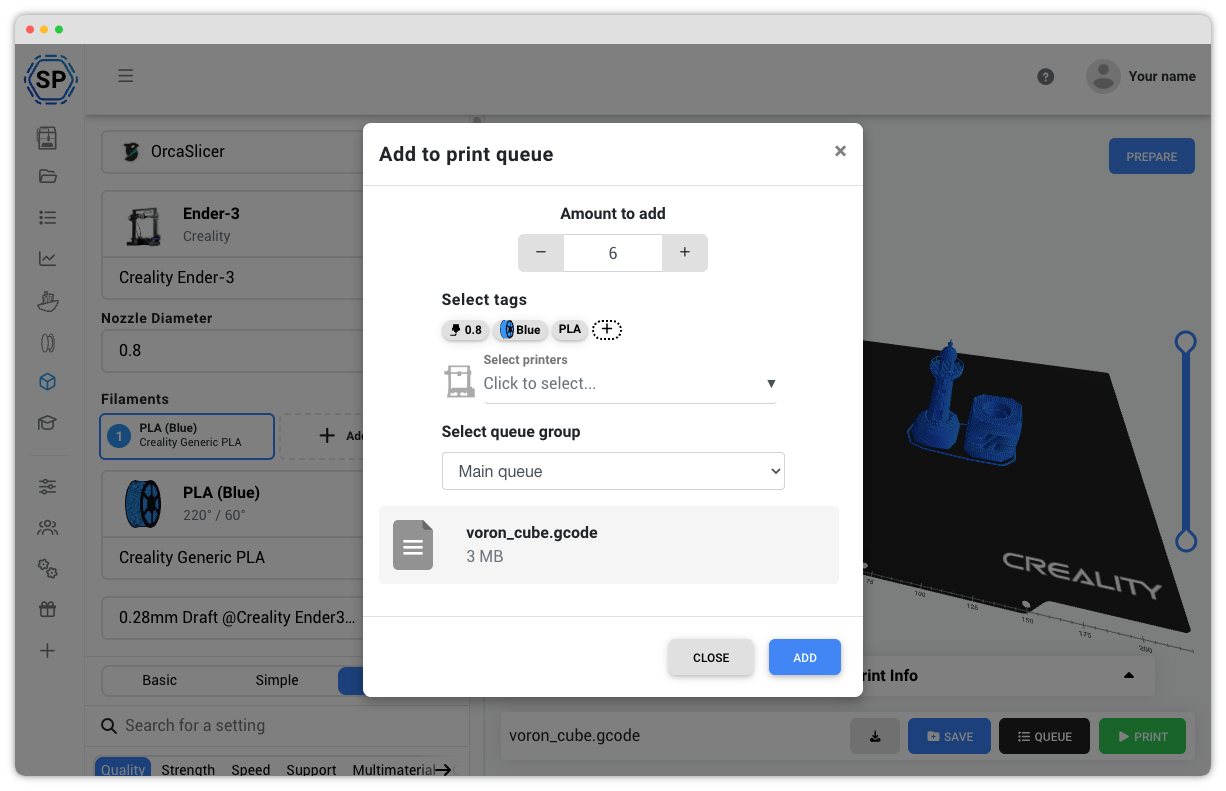Screen dimensions: 1226x791
Task: Deselect the Blue filament tag
Action: coord(520,329)
